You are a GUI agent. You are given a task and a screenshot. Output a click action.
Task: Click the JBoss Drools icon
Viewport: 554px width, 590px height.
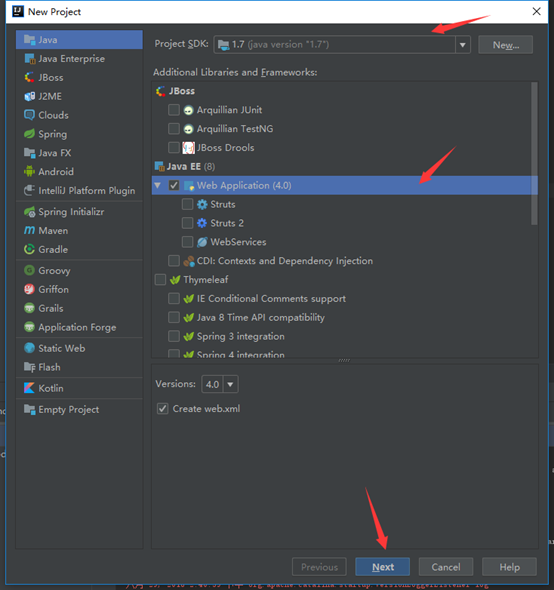click(189, 148)
